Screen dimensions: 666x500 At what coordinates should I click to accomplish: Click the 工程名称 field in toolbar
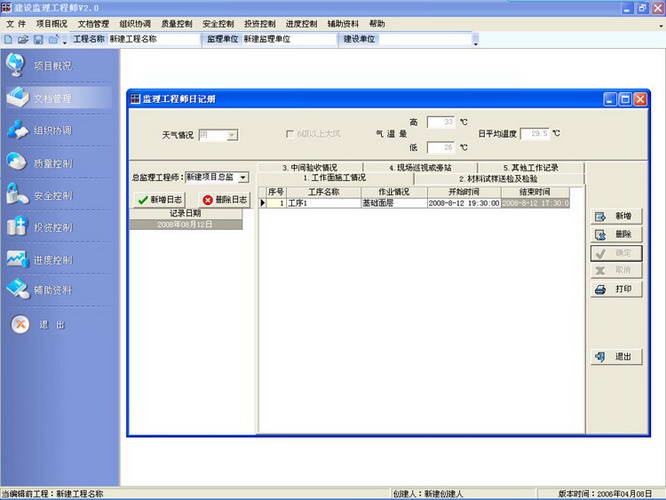coord(154,40)
